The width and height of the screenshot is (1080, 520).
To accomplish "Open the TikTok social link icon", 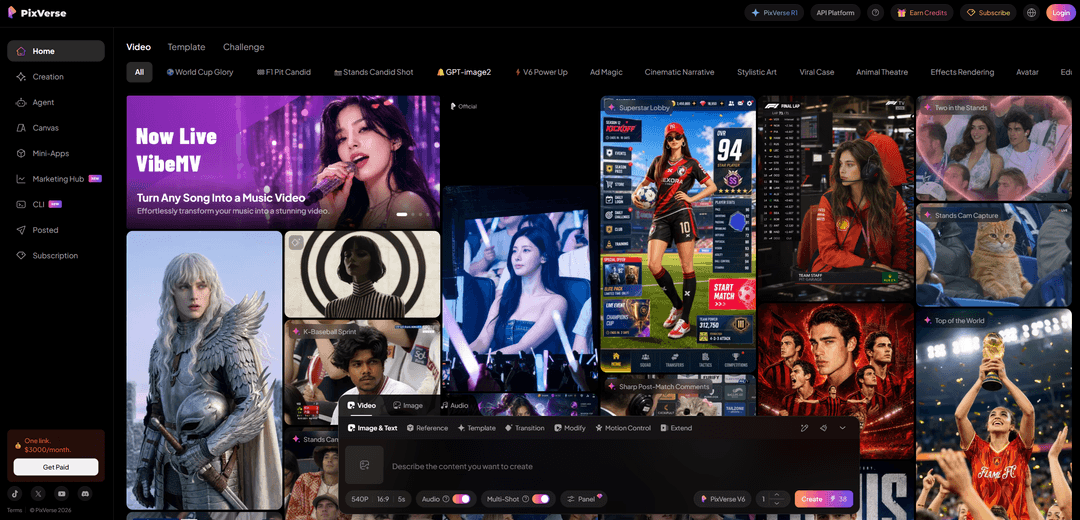I will (x=16, y=493).
